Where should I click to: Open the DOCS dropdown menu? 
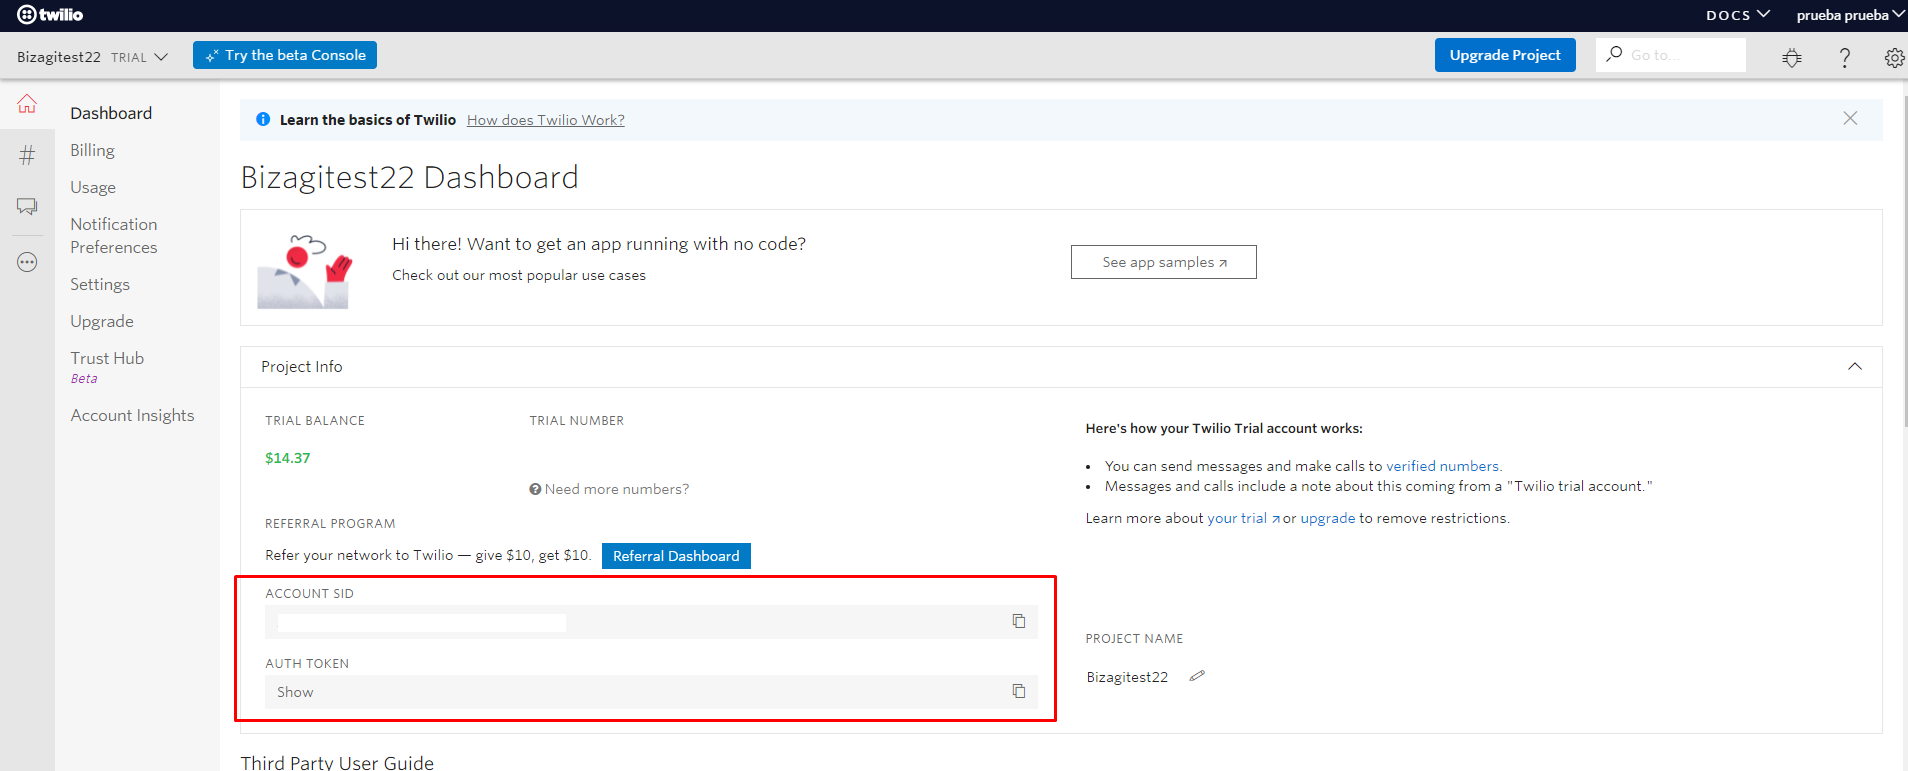click(1737, 15)
